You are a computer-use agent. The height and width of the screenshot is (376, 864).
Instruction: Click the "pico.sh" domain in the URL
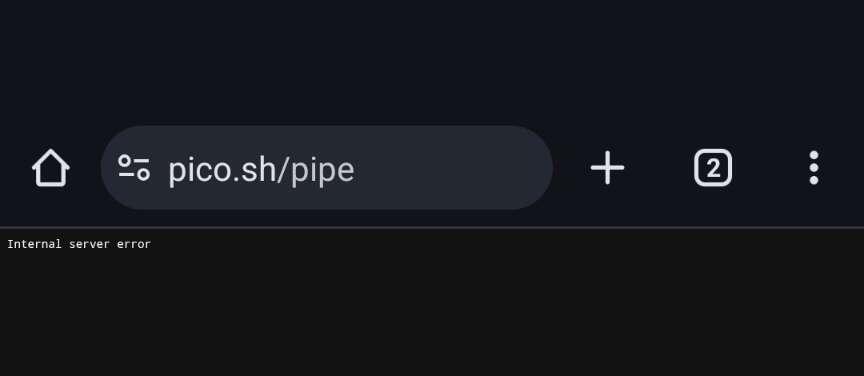tap(222, 170)
